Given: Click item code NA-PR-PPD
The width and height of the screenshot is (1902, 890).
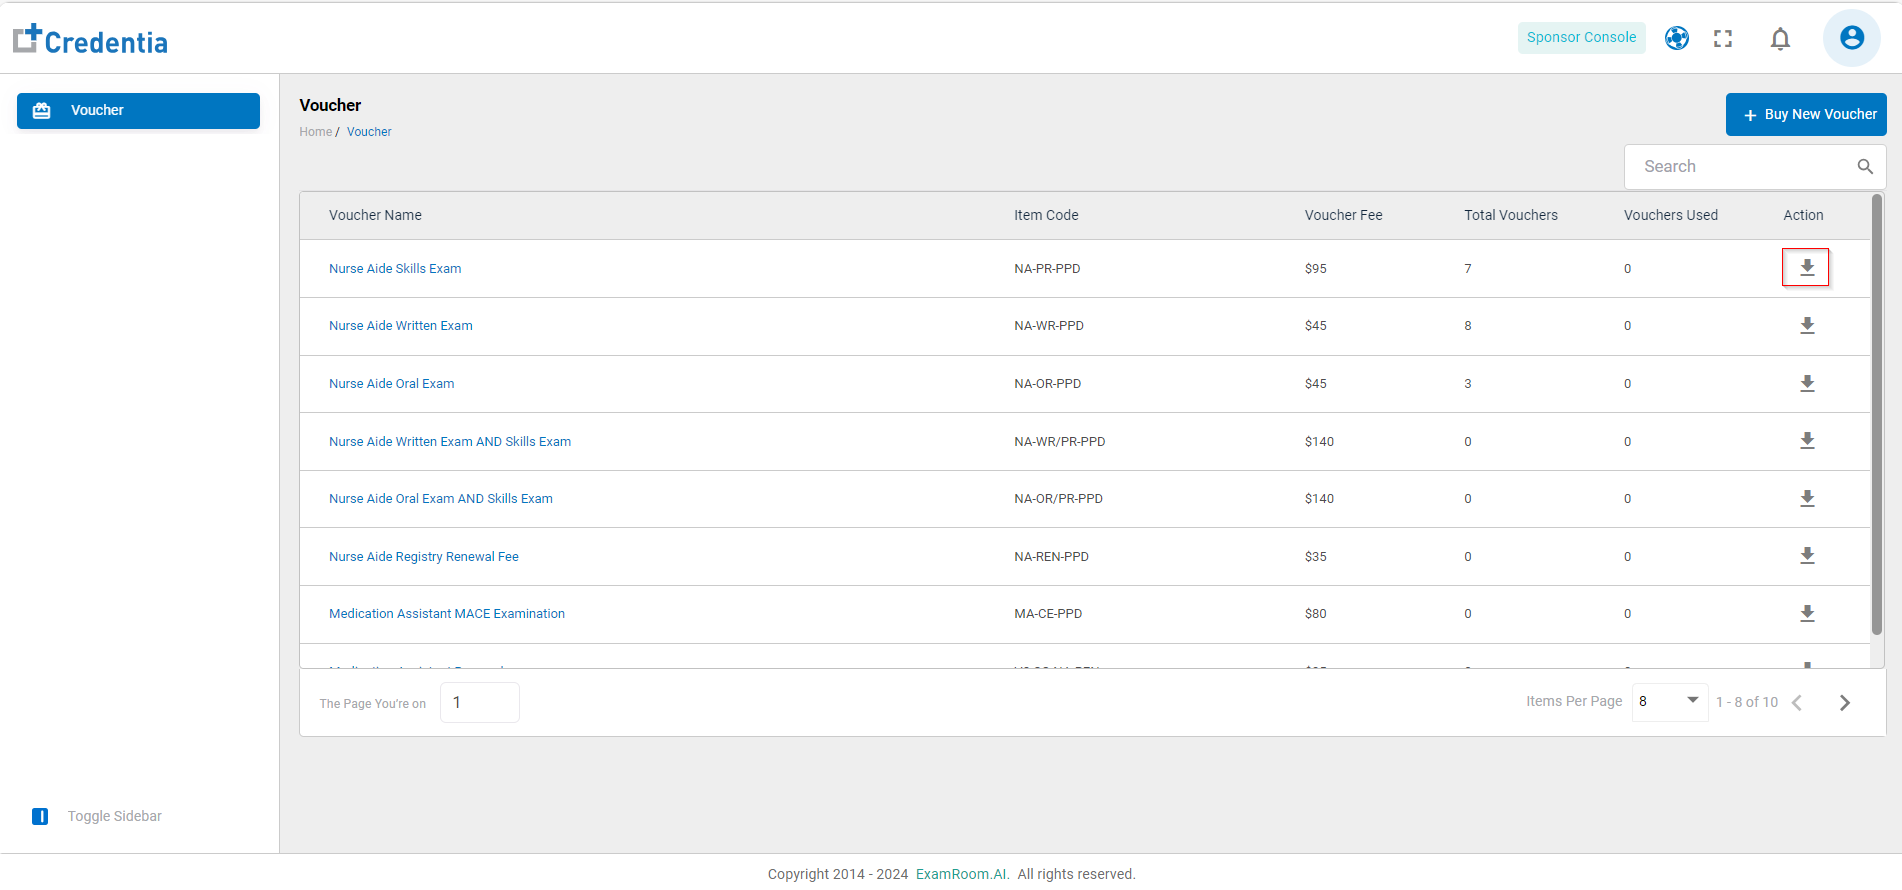Looking at the screenshot, I should (1047, 269).
